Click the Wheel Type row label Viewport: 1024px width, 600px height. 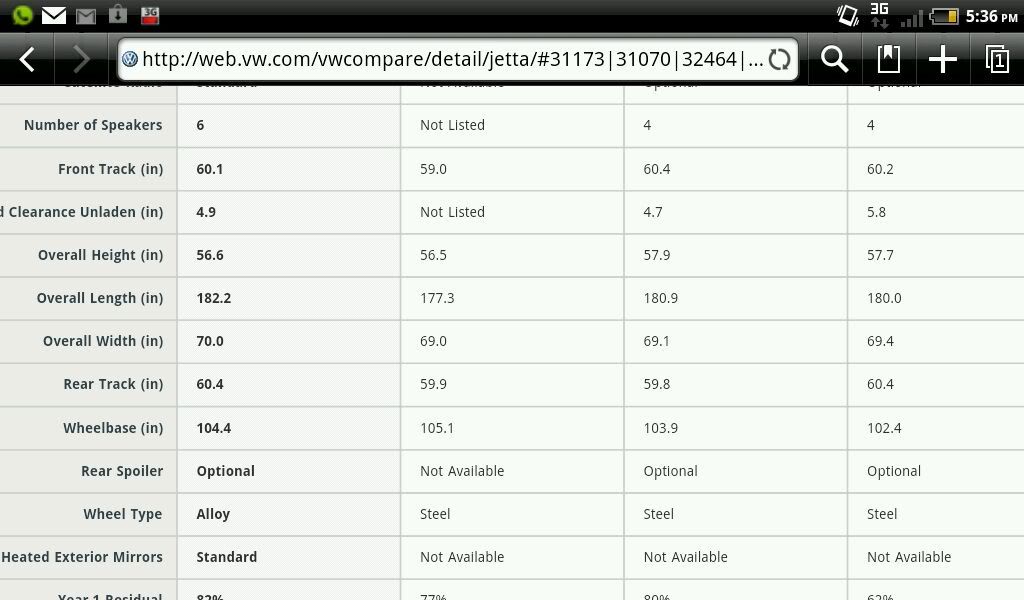pyautogui.click(x=123, y=514)
